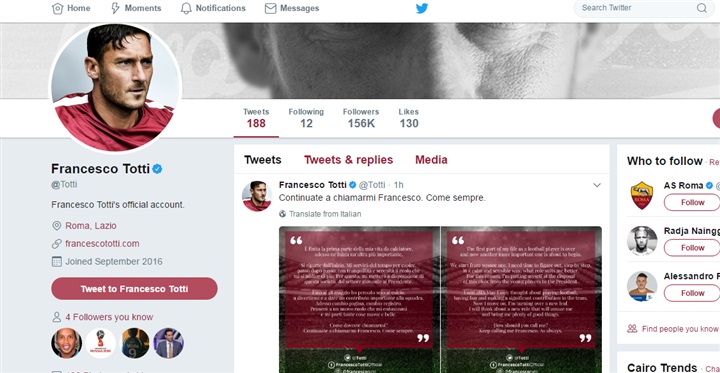Click the search magnifier icon

coord(702,8)
